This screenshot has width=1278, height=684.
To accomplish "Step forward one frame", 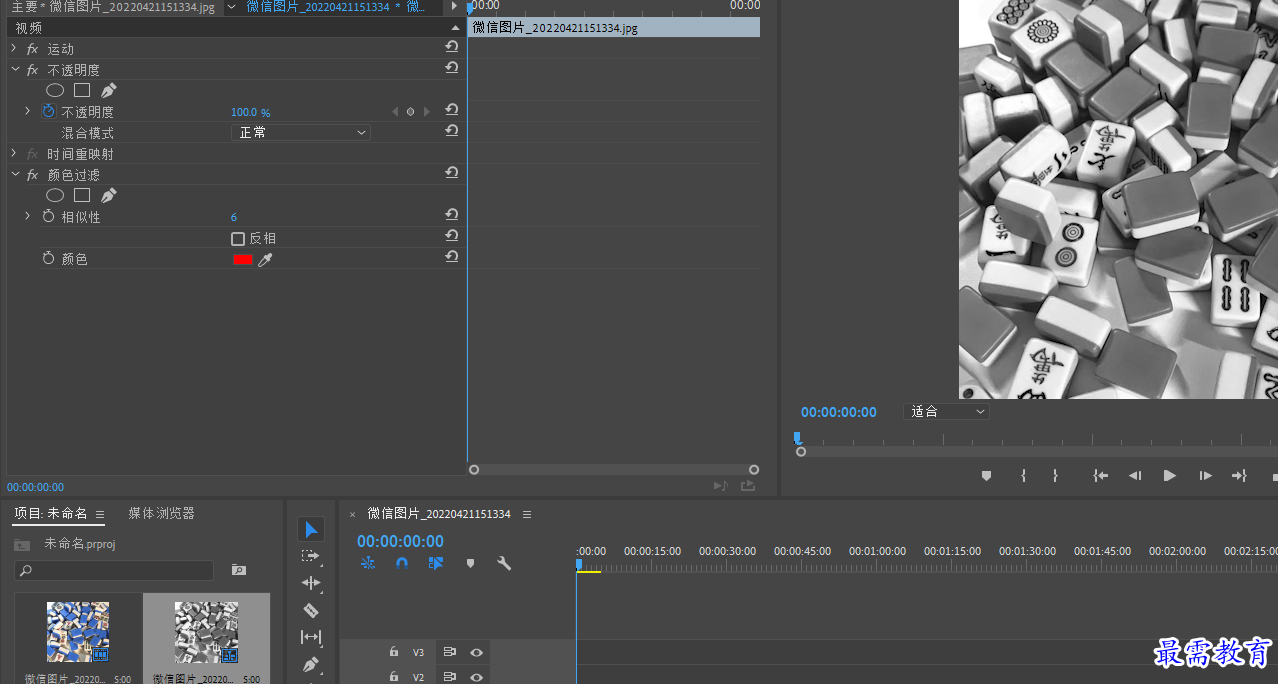I will pos(1205,476).
